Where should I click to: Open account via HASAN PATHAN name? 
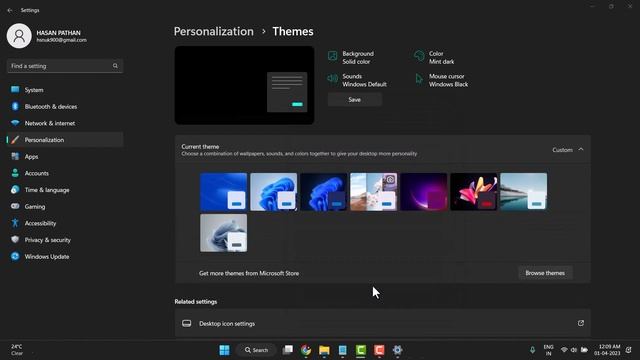pyautogui.click(x=58, y=33)
